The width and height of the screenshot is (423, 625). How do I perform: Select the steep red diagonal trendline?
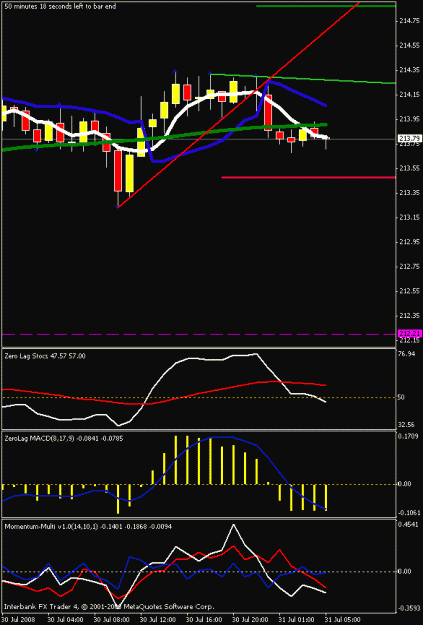(x=238, y=105)
